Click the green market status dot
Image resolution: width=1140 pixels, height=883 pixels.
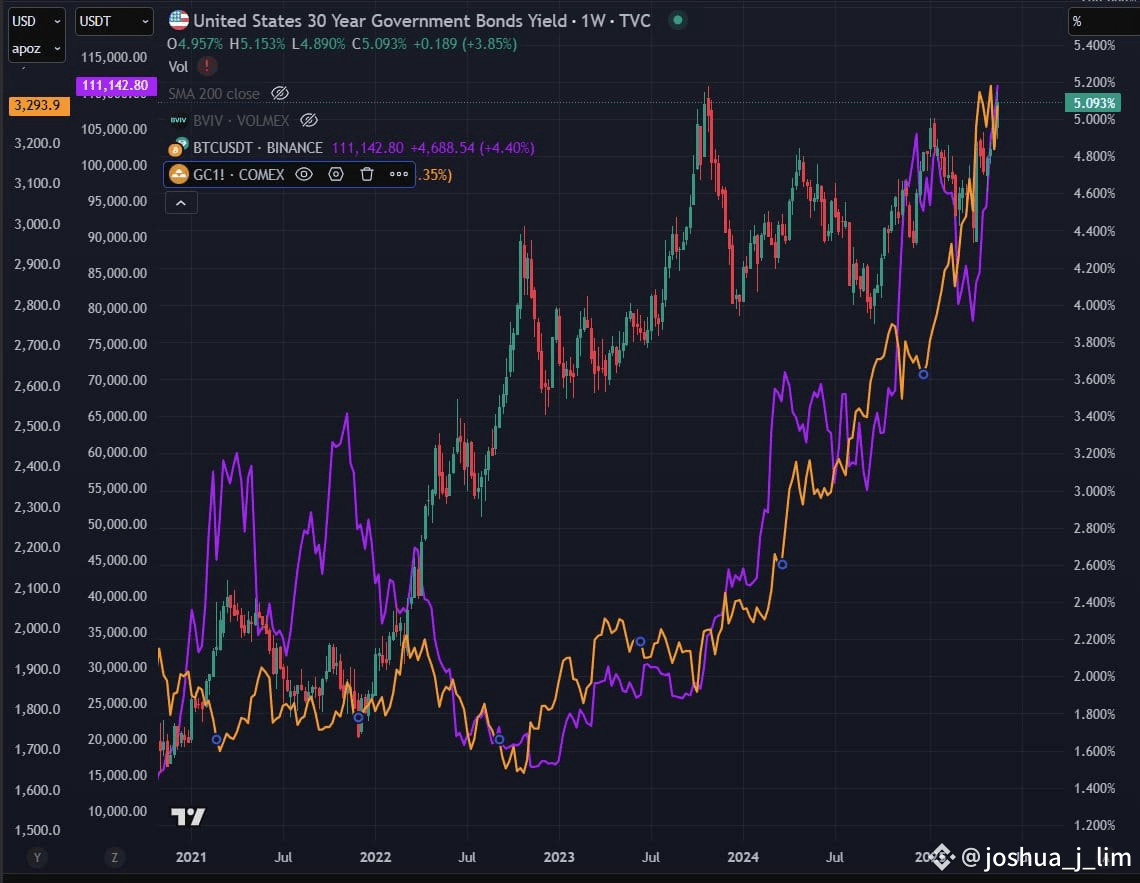pyautogui.click(x=678, y=20)
